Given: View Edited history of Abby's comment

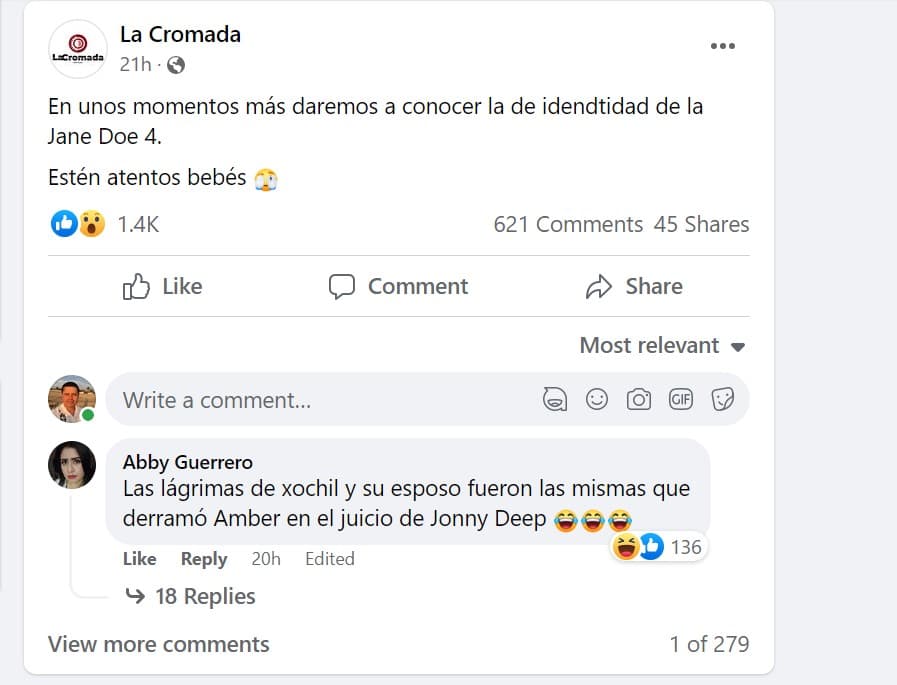Looking at the screenshot, I should (329, 559).
